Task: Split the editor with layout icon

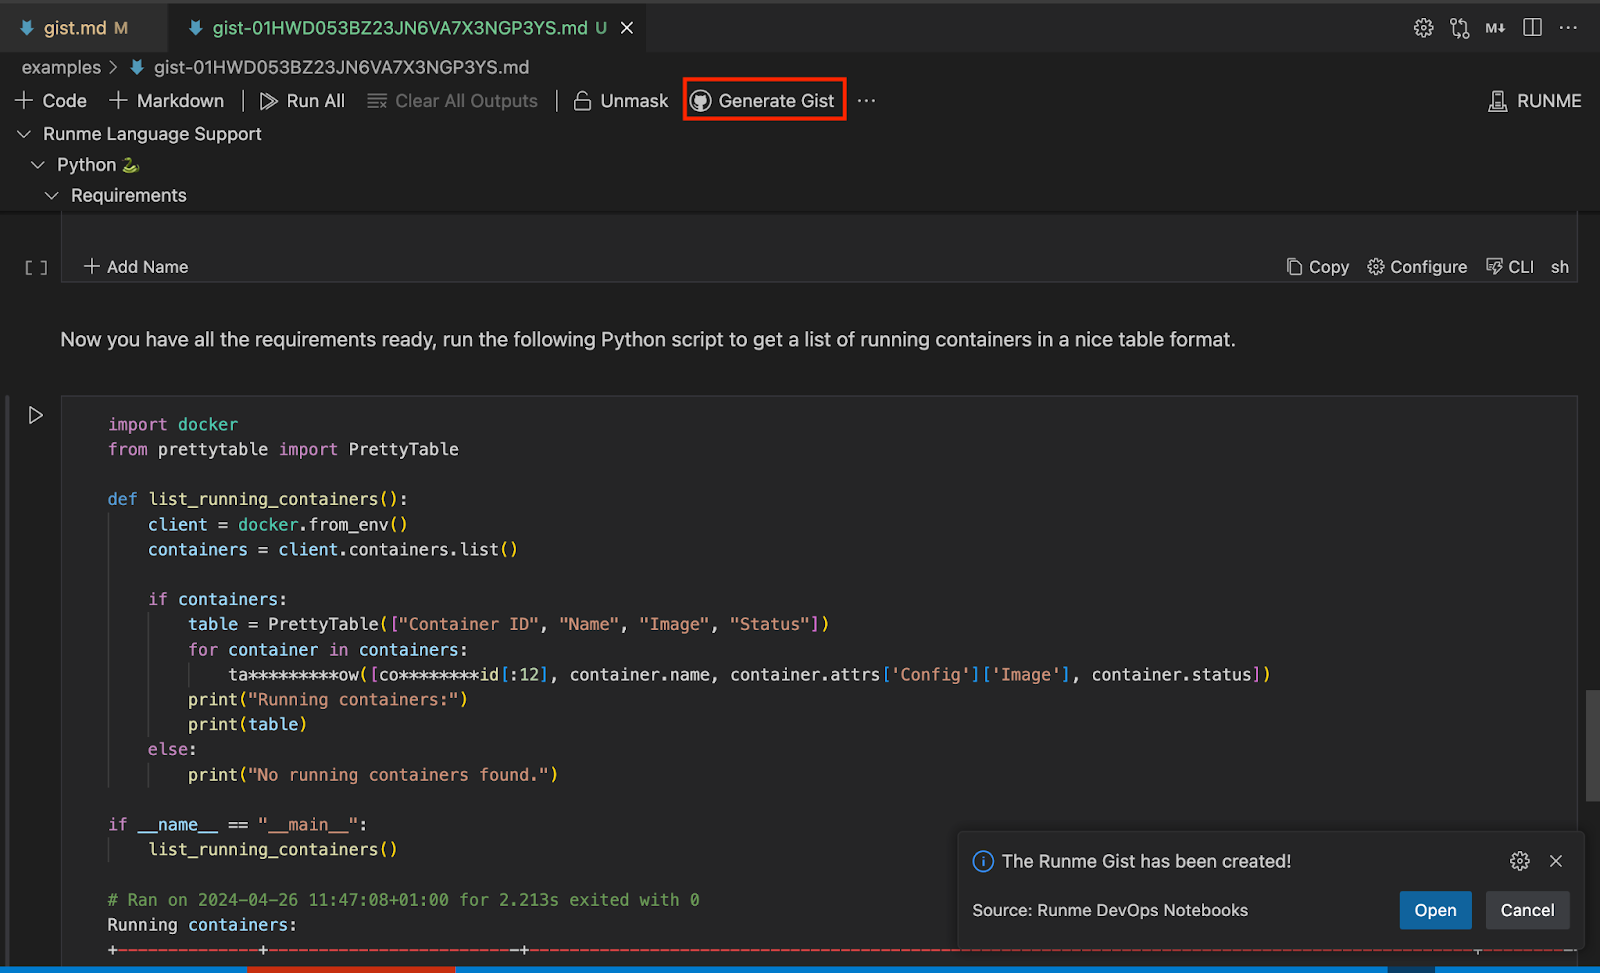Action: click(x=1532, y=28)
